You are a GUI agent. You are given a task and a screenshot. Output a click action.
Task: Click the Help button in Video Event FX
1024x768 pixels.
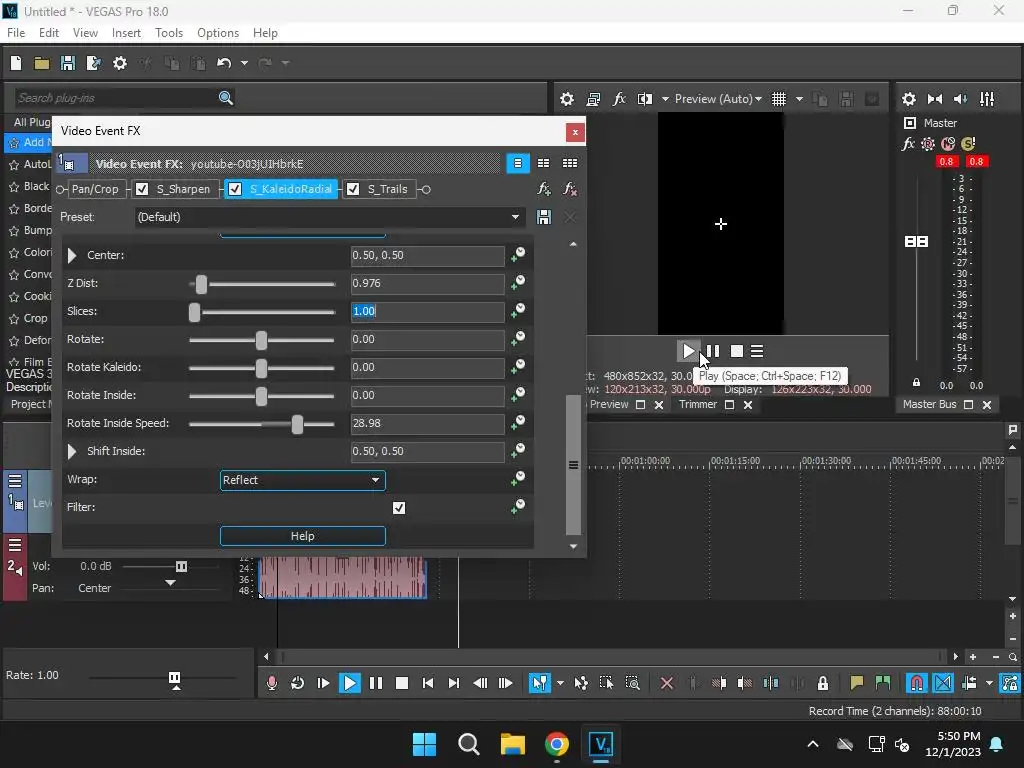tap(303, 536)
